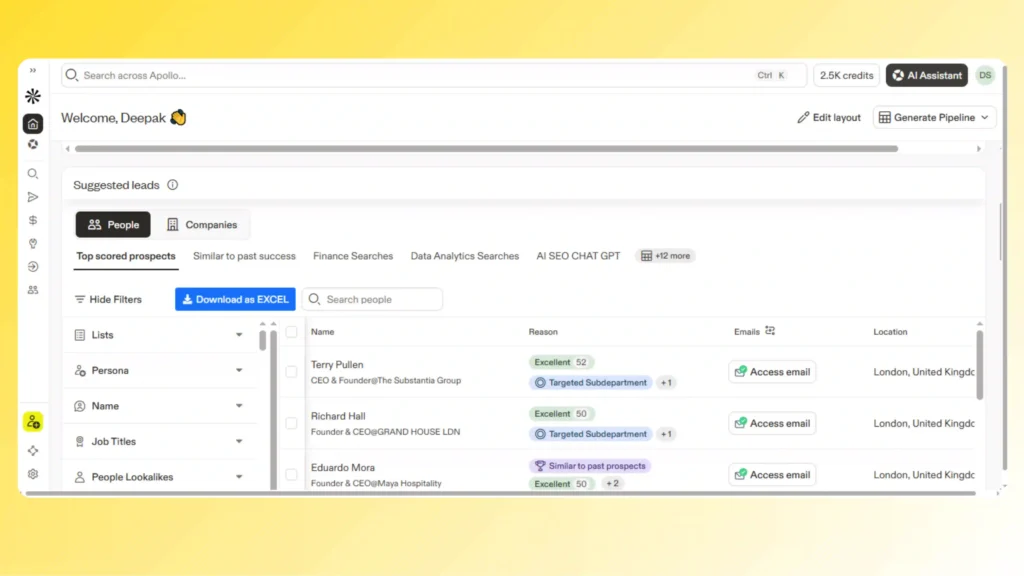Viewport: 1024px width, 576px height.
Task: Click the Emails column settings icon
Action: coord(770,331)
